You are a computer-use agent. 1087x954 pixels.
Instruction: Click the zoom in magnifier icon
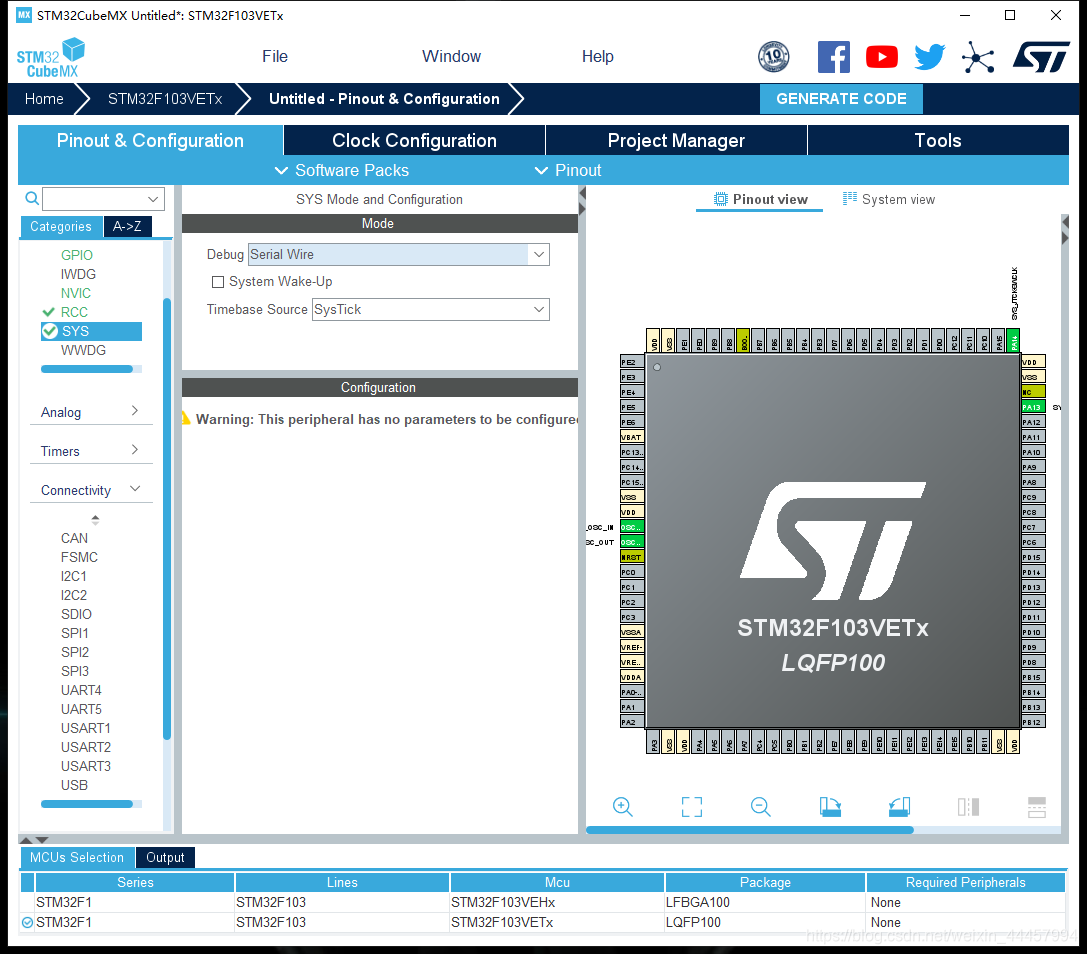[623, 807]
